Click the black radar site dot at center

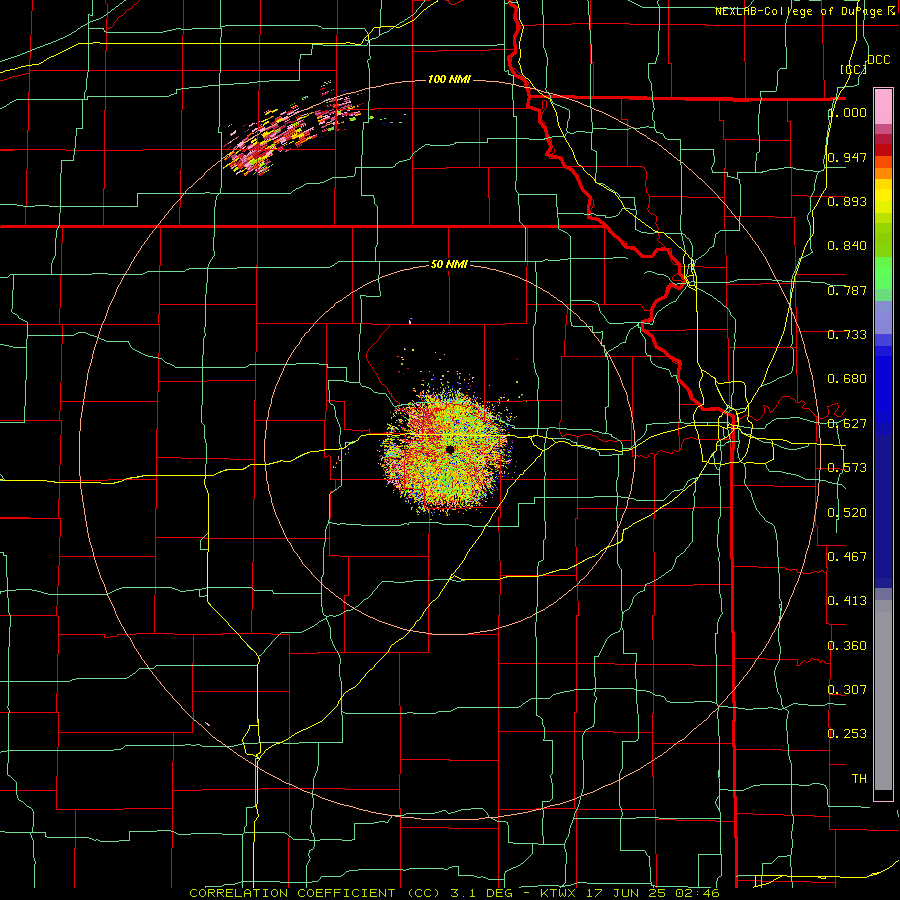point(449,449)
